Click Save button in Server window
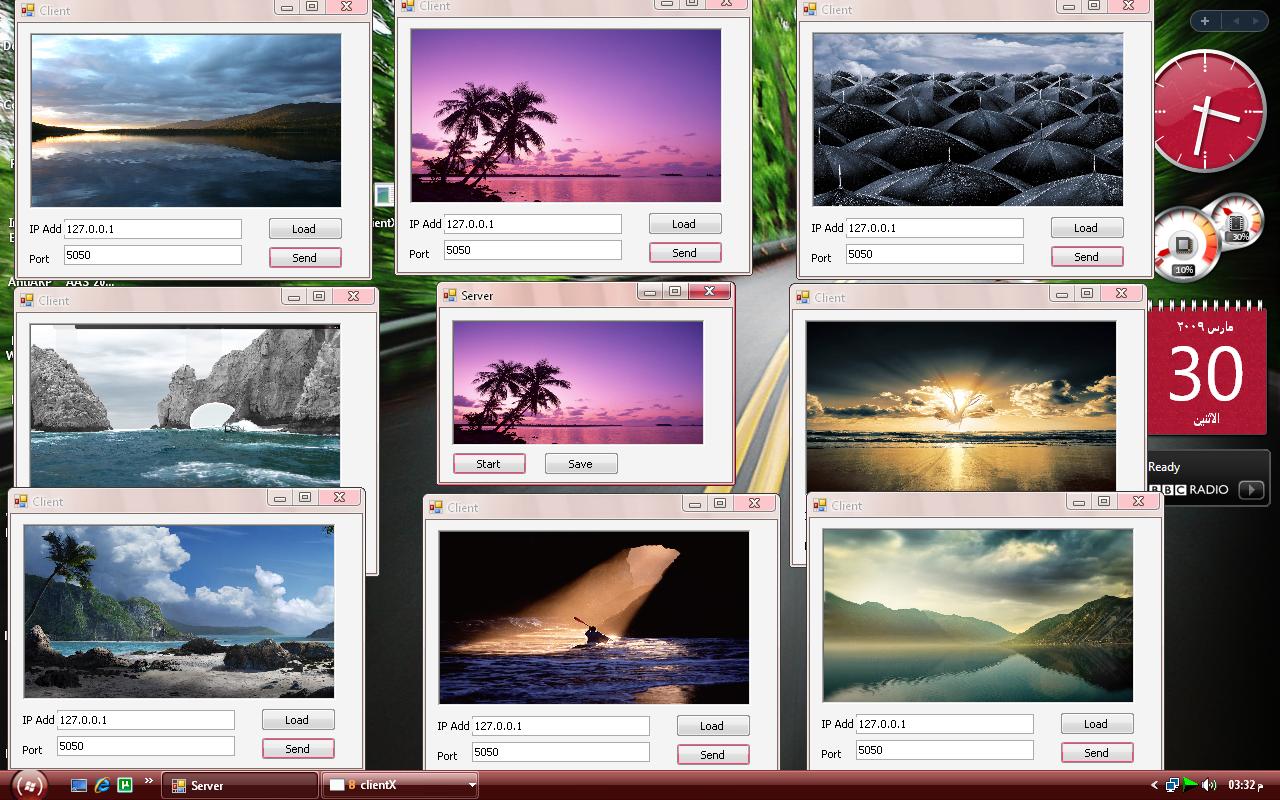 [x=581, y=464]
